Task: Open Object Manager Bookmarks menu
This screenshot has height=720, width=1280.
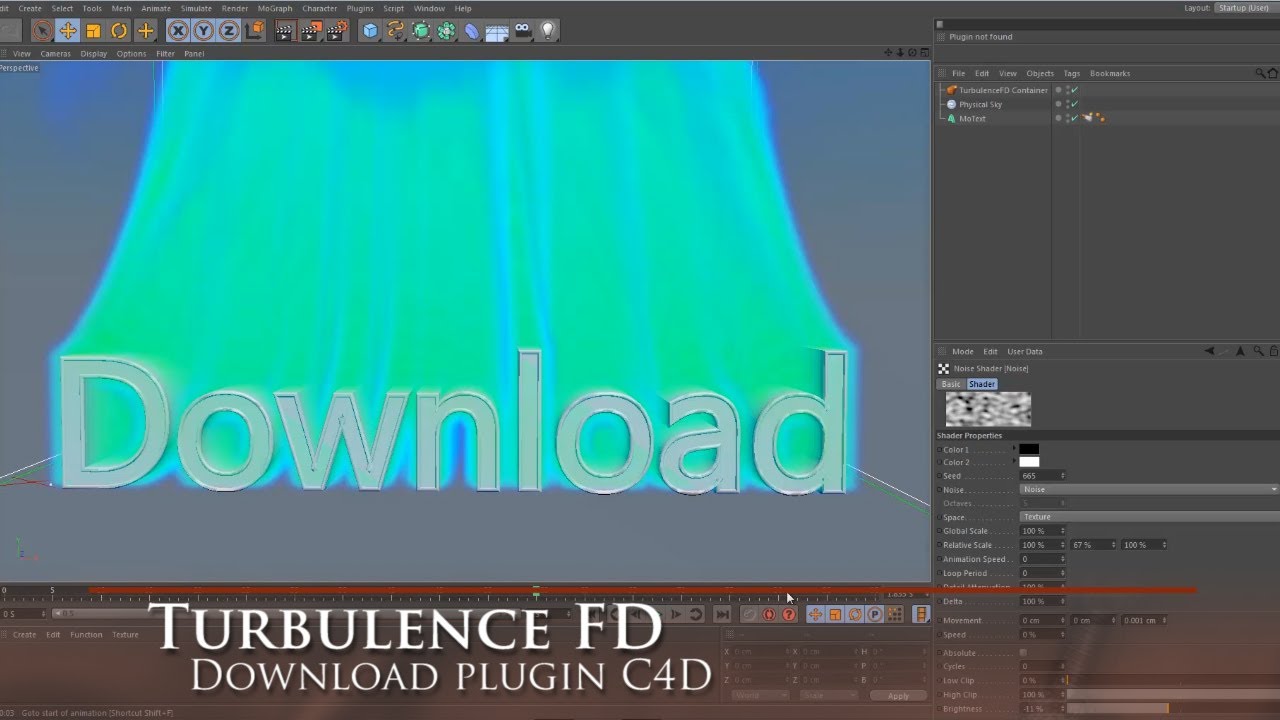Action: coord(1110,73)
